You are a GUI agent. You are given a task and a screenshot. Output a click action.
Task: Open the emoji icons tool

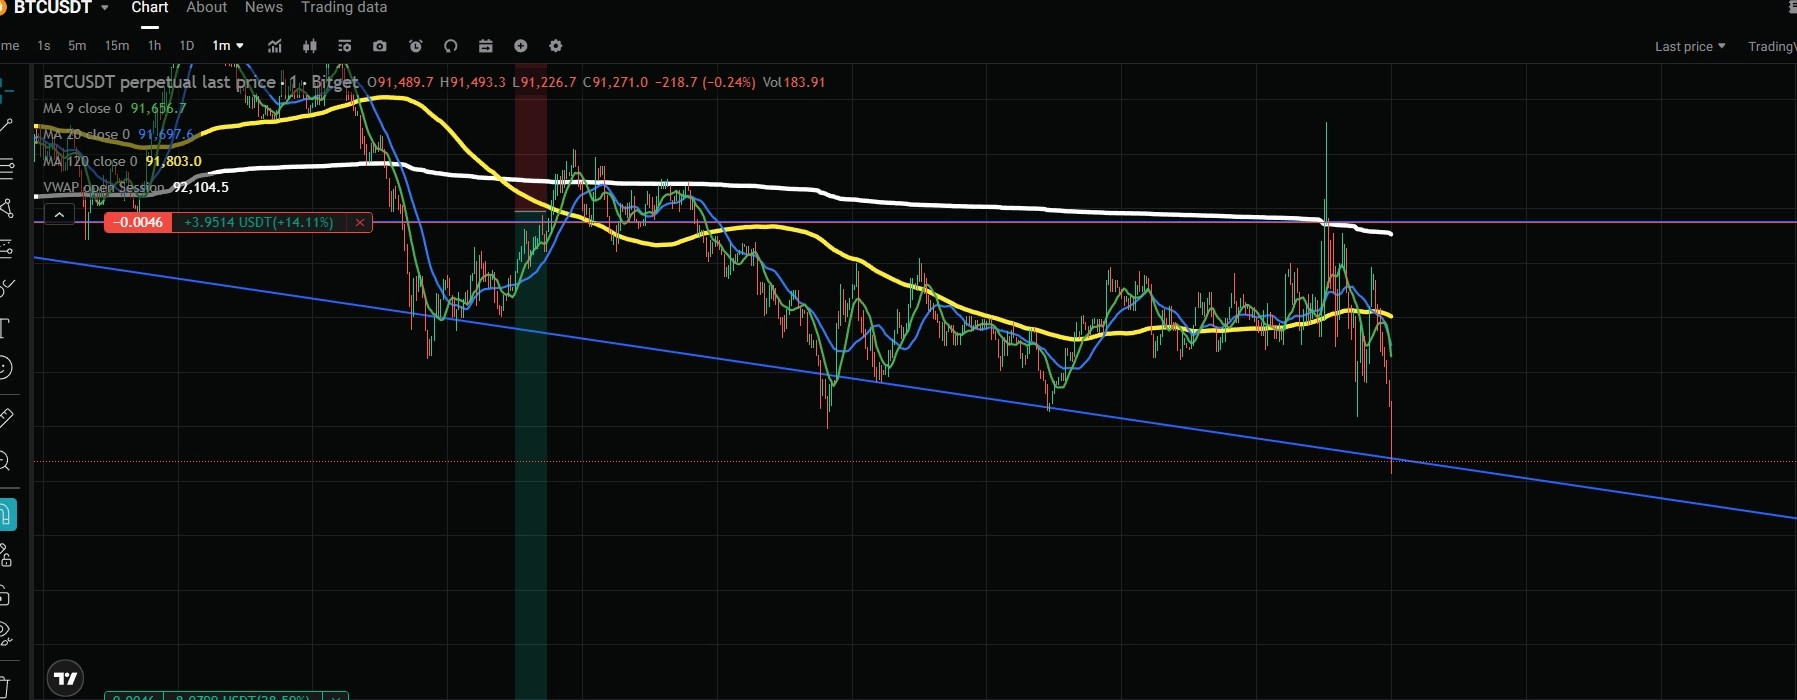coord(5,368)
